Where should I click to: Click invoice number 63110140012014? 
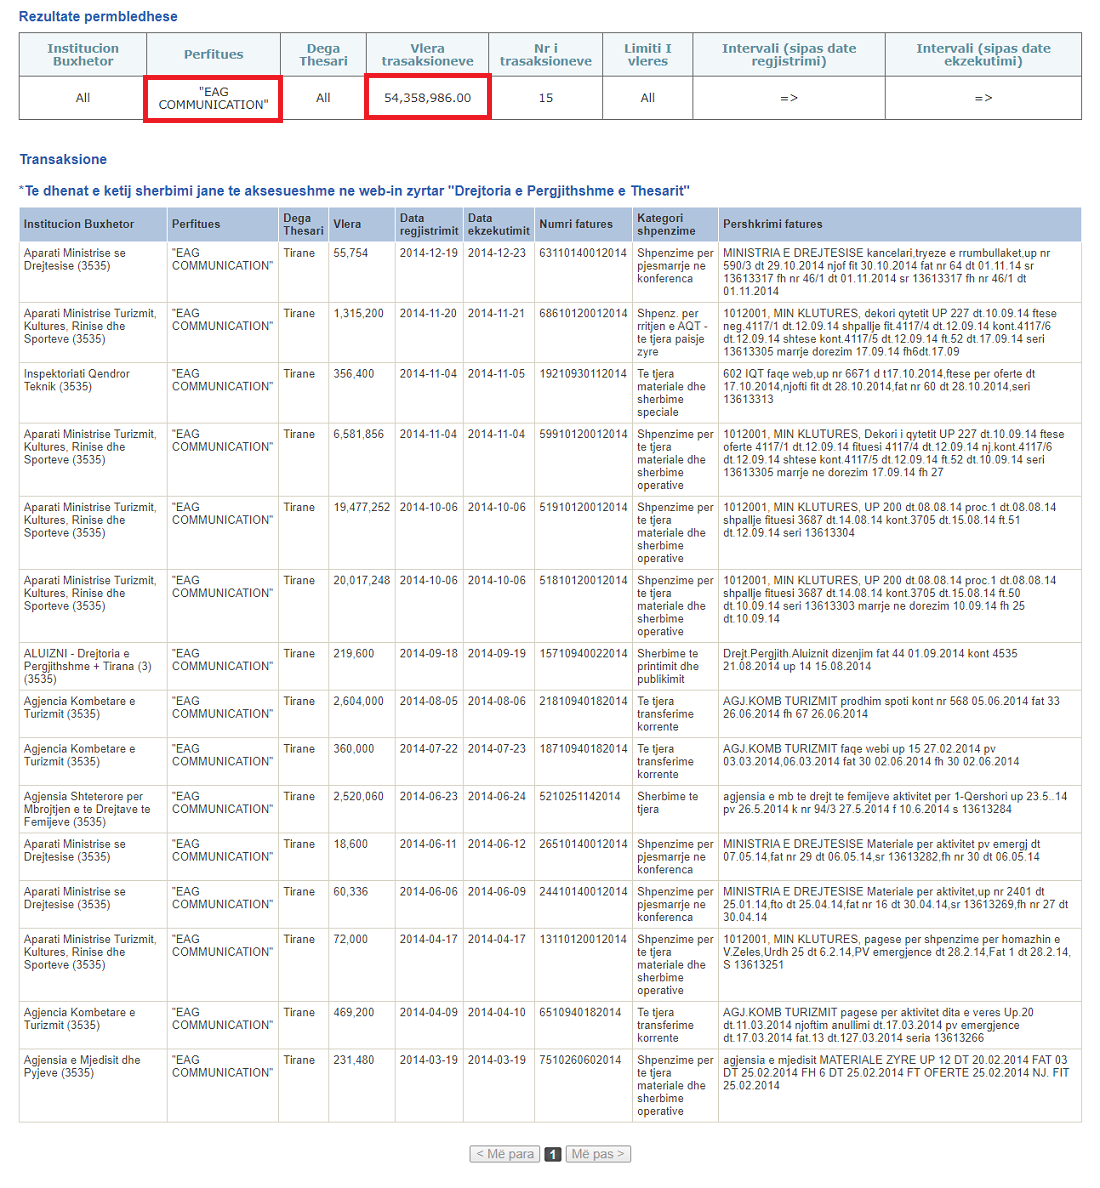point(583,253)
